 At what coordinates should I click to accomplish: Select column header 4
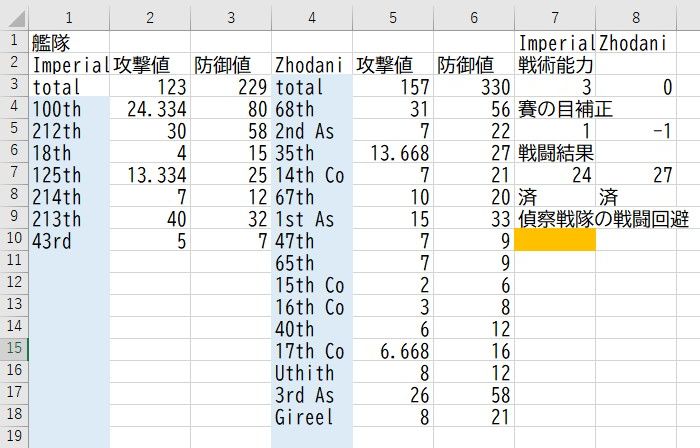pyautogui.click(x=312, y=18)
